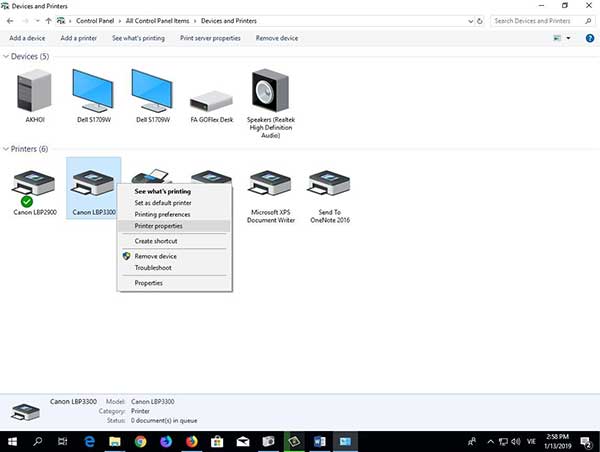This screenshot has width=600, height=452.
Task: Open the help question mark icon
Action: (590, 38)
